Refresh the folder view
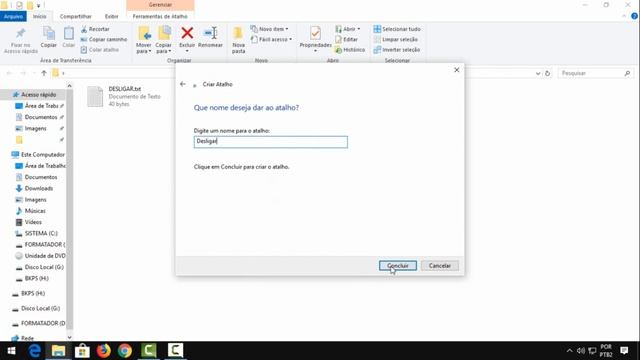 (x=547, y=73)
